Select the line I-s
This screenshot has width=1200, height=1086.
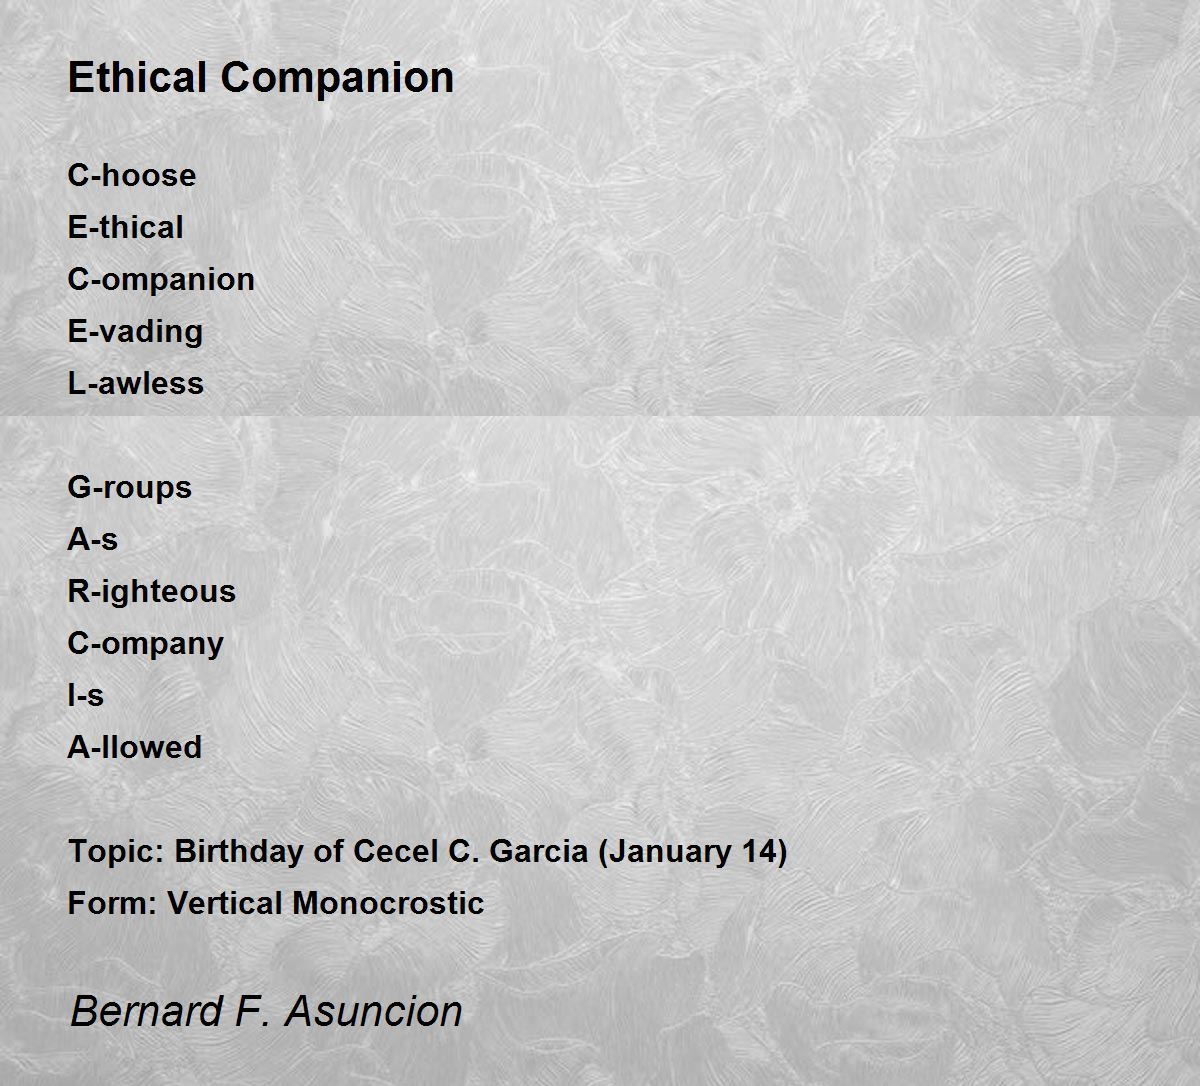[85, 695]
